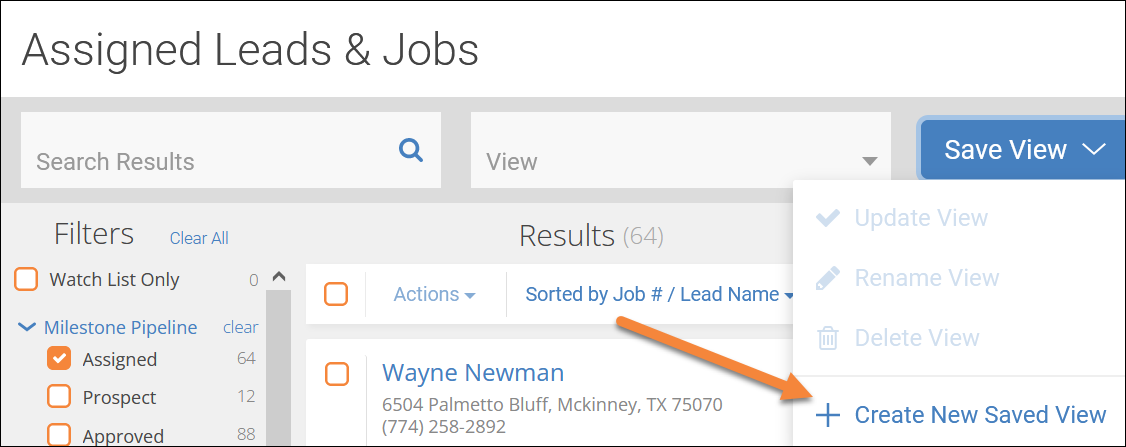Toggle the Watch List Only checkbox
1126x447 pixels.
click(27, 280)
